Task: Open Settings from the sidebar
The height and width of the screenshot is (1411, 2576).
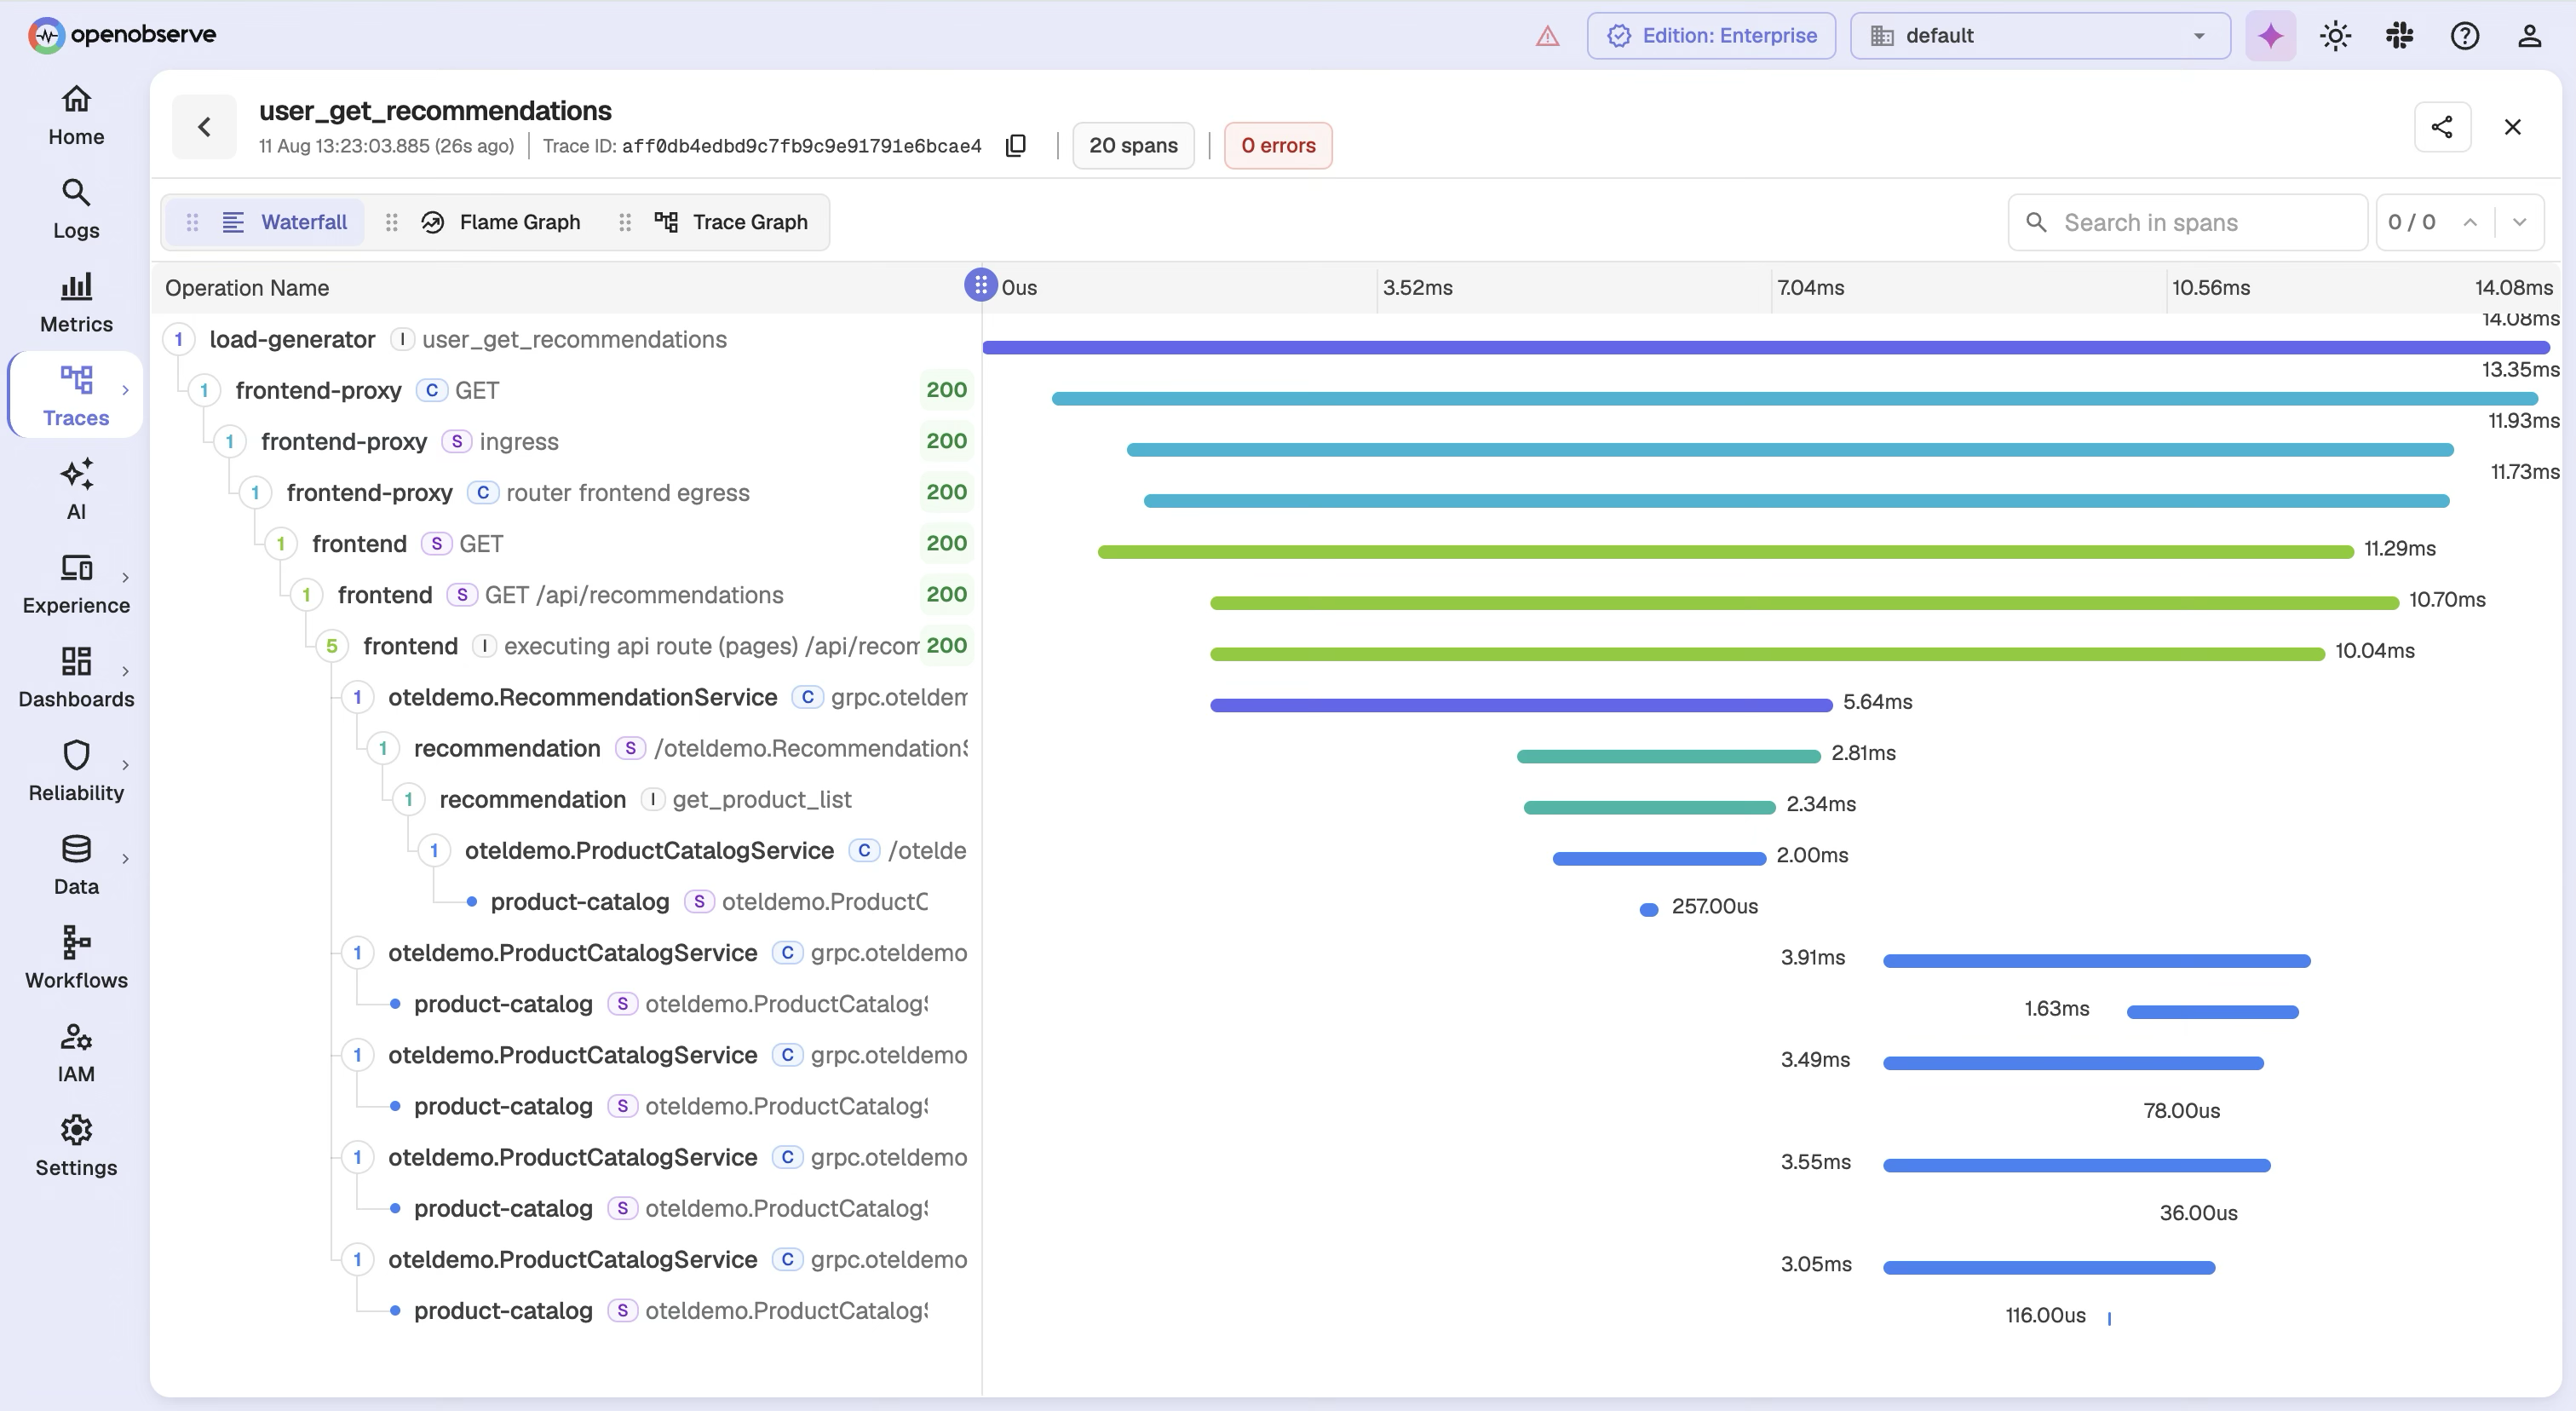Action: [76, 1147]
